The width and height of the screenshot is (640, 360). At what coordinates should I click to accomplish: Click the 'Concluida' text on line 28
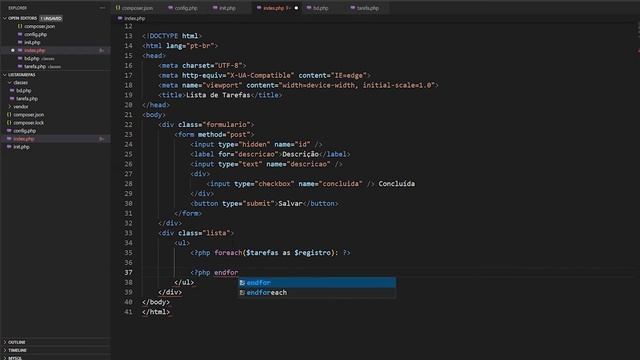click(x=396, y=184)
